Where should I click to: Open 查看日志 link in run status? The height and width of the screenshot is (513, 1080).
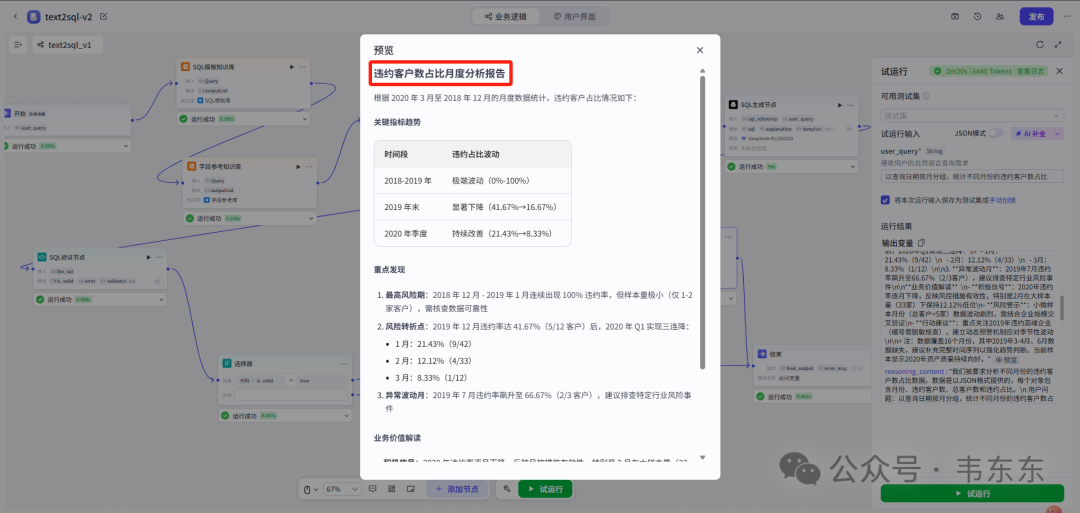(x=1032, y=71)
